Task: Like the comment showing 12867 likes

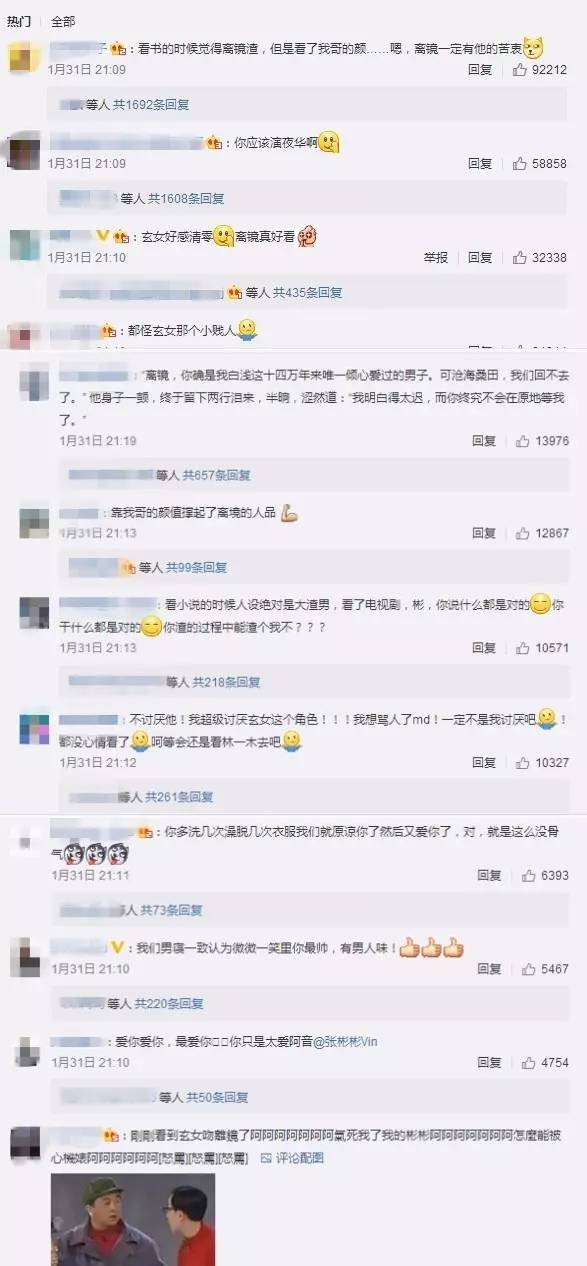Action: pyautogui.click(x=523, y=534)
